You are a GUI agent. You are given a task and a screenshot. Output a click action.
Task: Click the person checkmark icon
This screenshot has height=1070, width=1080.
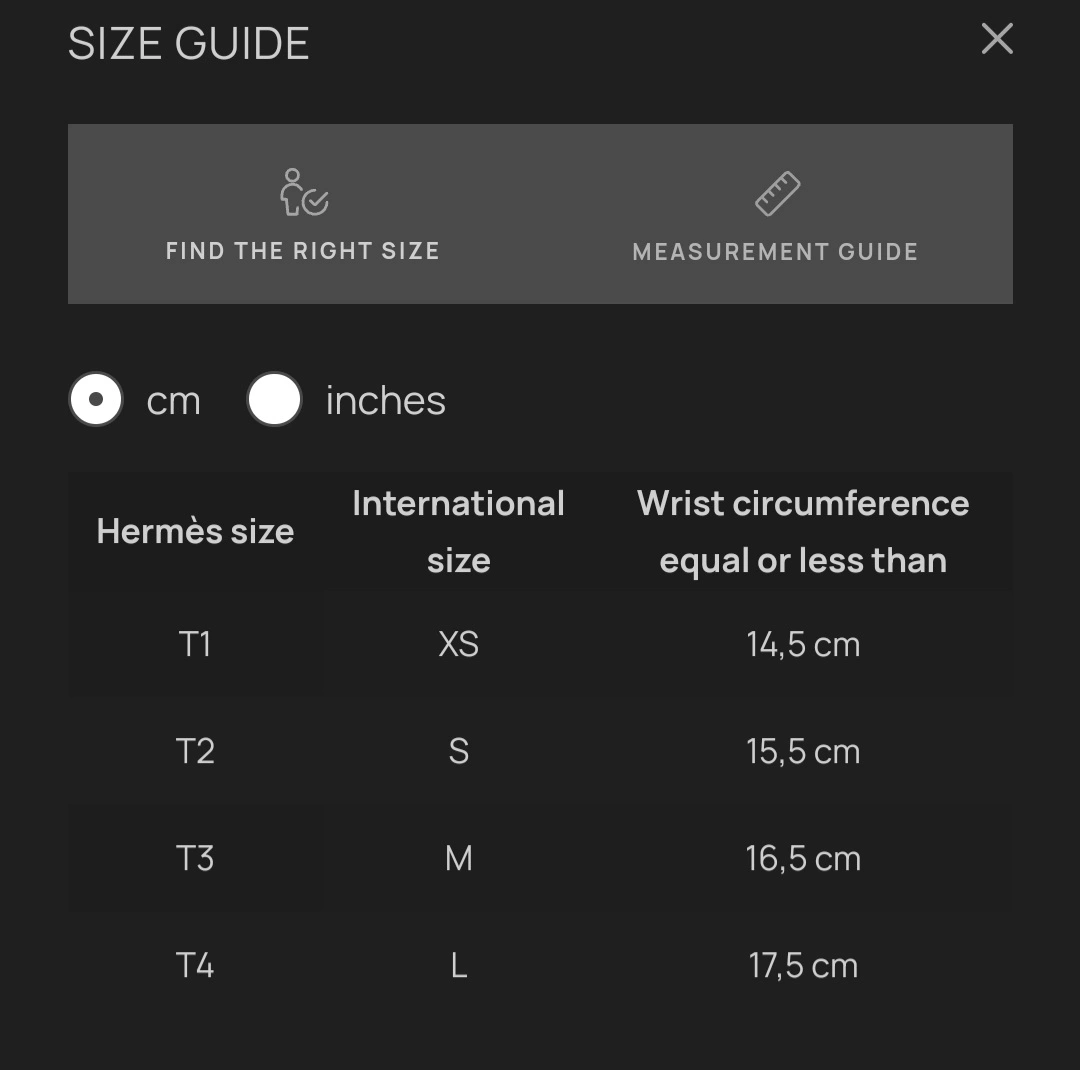tap(304, 192)
